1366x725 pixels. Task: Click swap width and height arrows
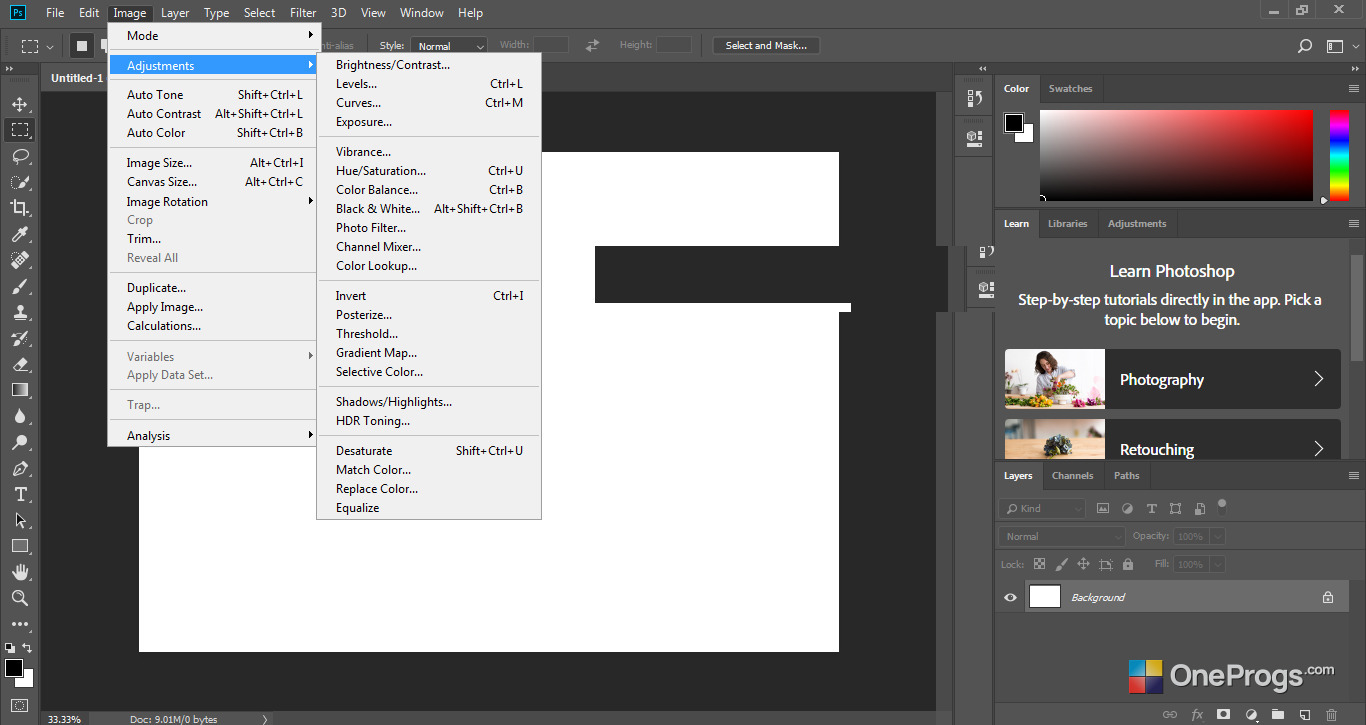point(592,45)
